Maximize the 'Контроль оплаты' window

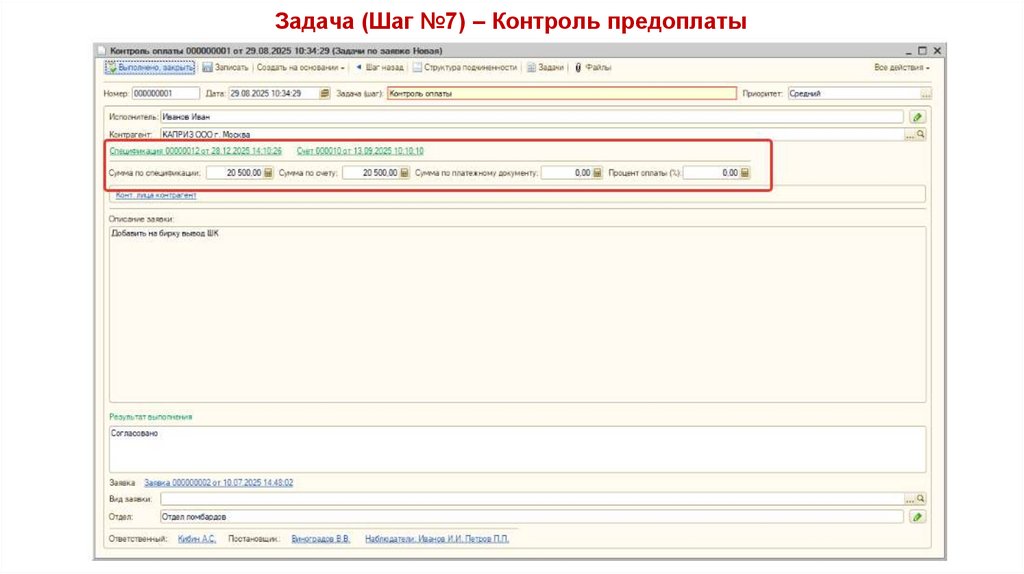pos(922,50)
